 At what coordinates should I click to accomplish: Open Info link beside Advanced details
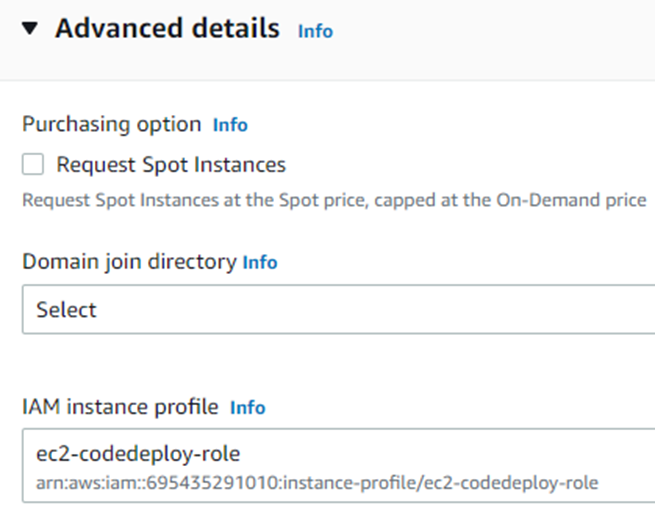[x=315, y=31]
